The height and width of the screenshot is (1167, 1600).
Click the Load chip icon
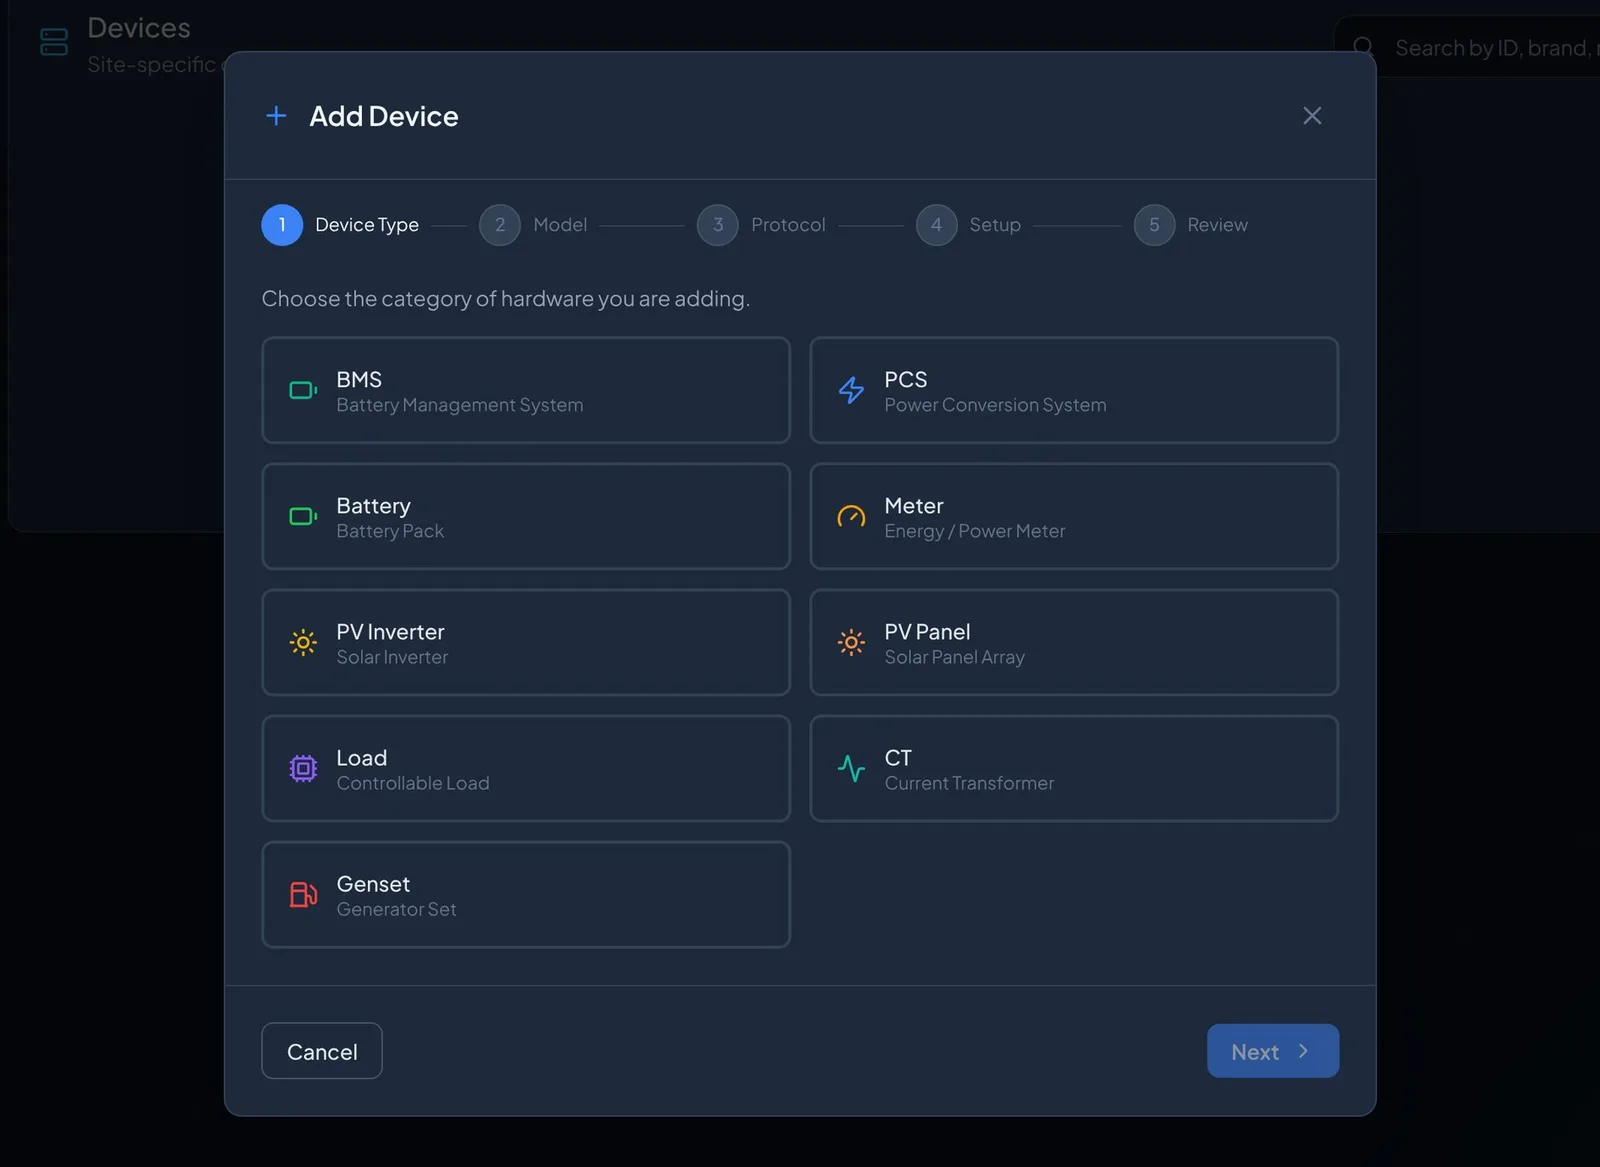(x=303, y=768)
